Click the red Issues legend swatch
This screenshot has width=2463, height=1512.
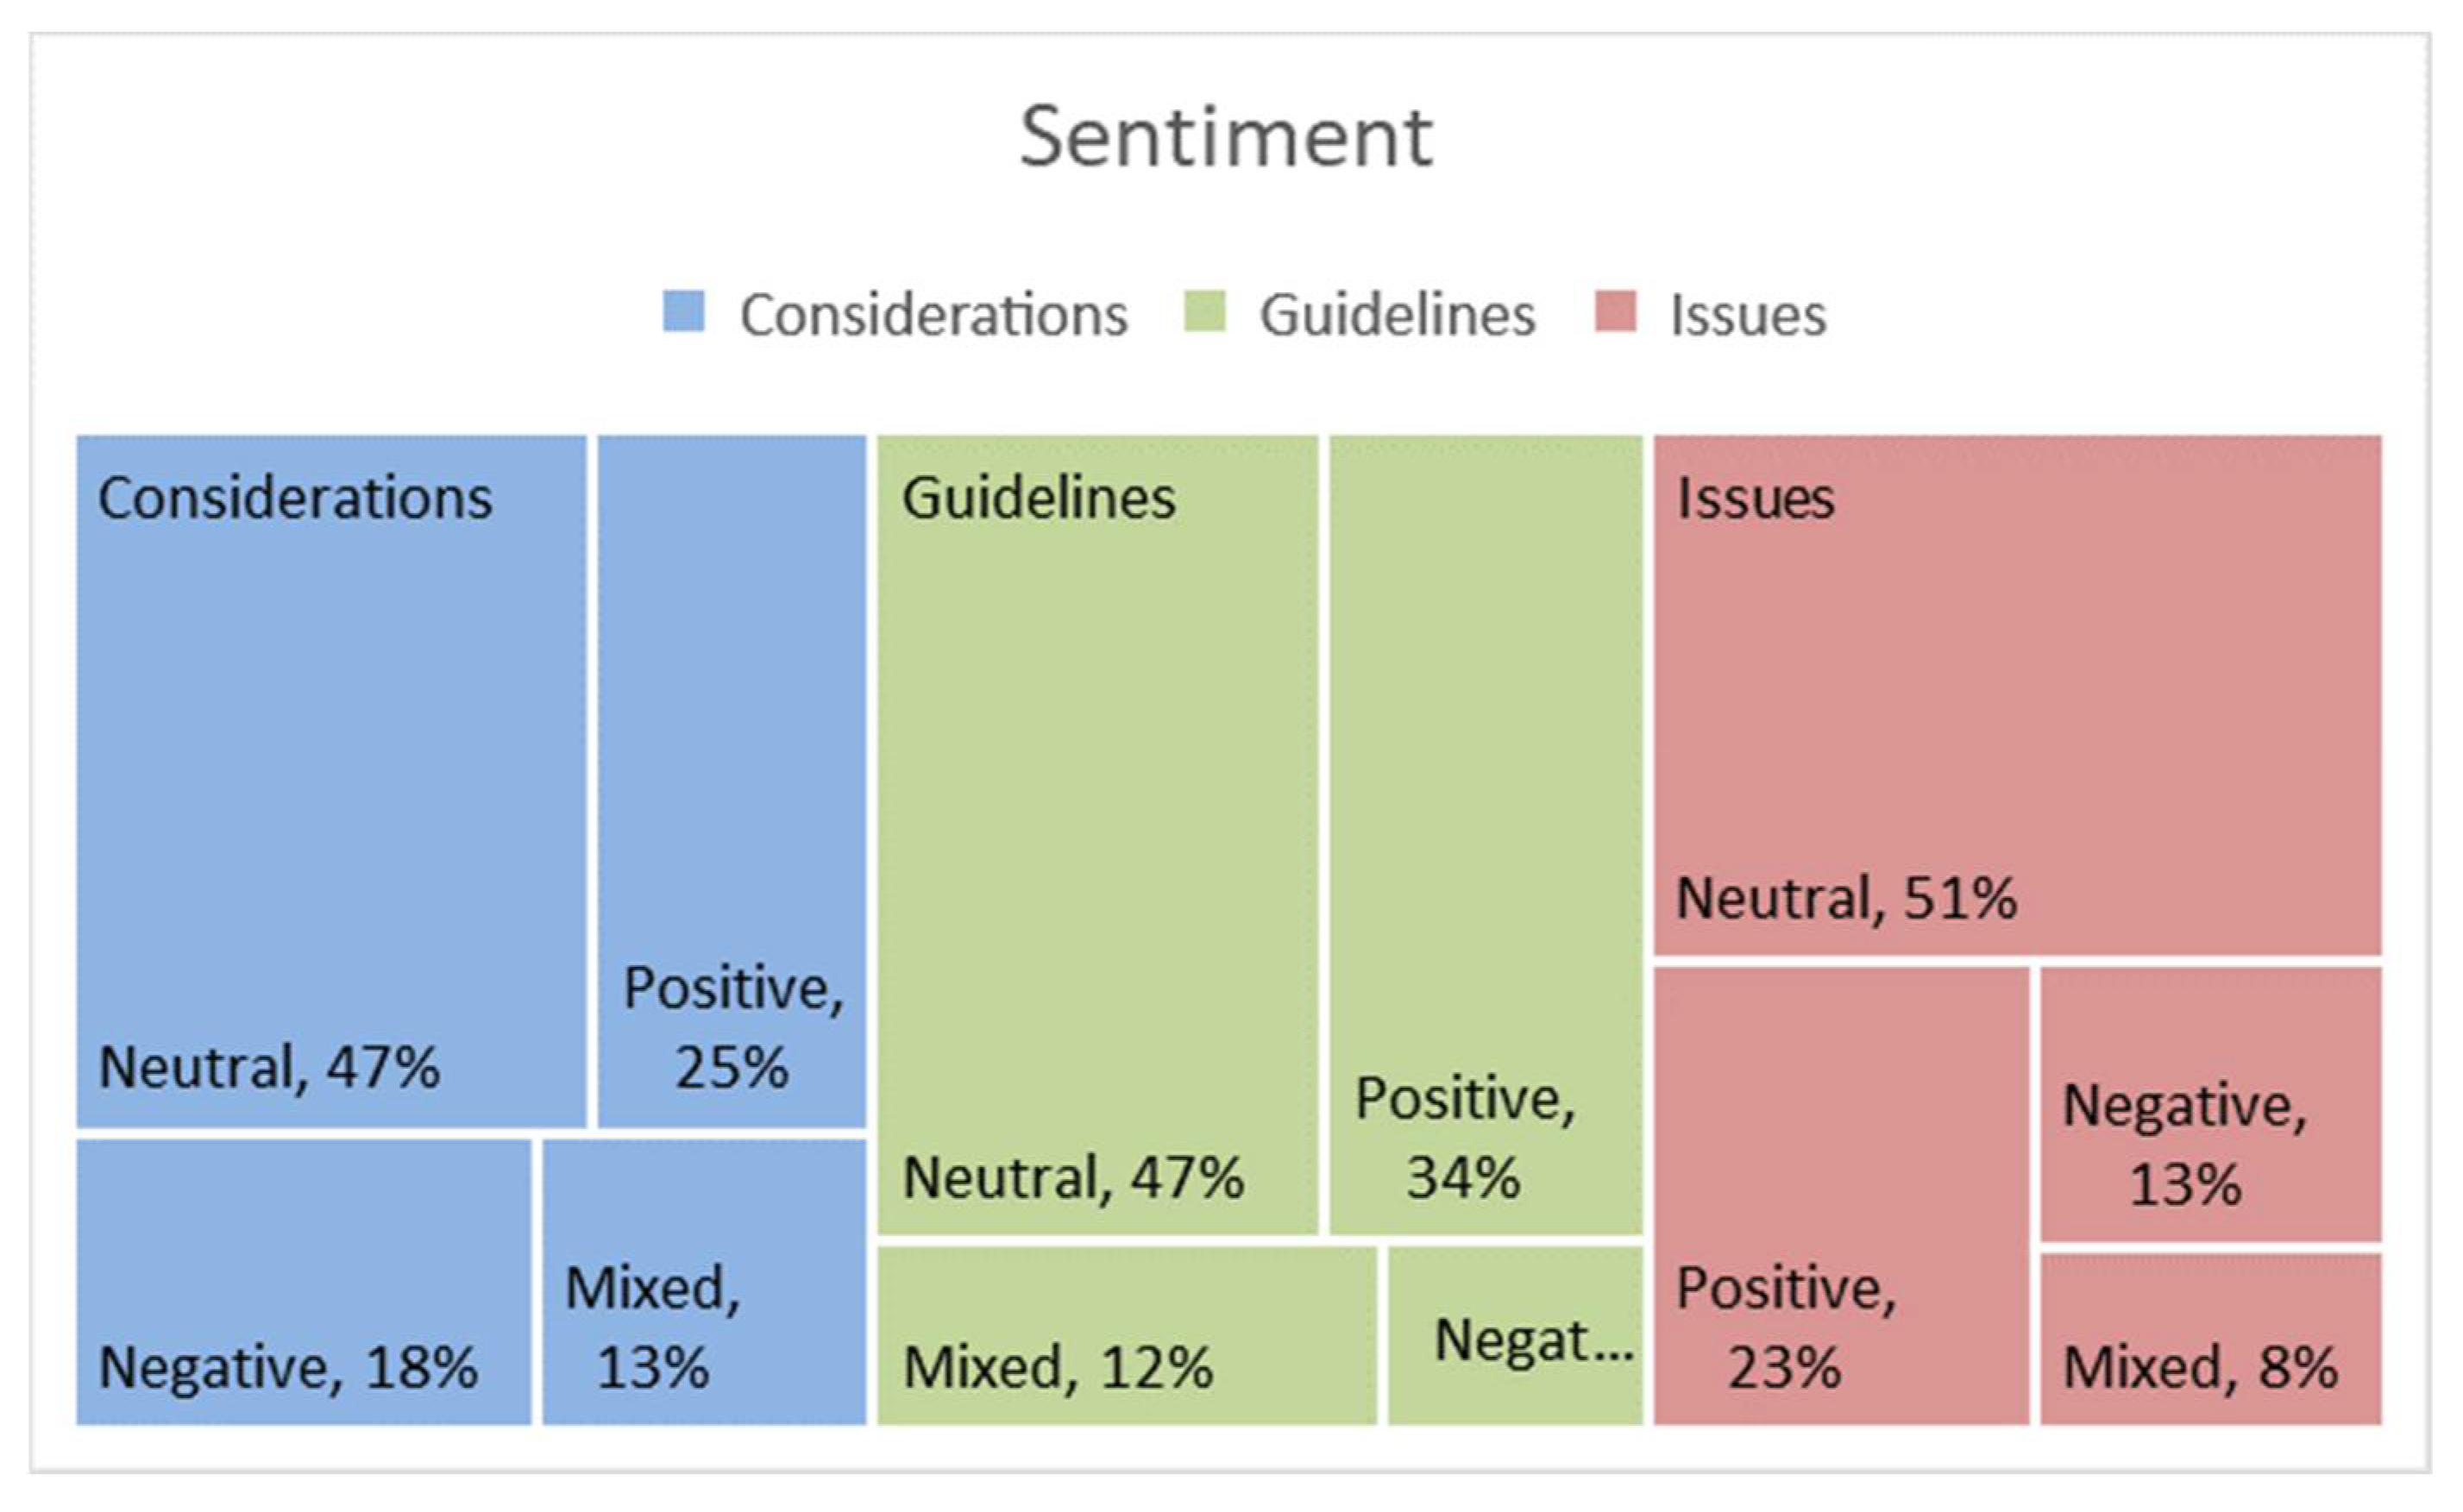[1615, 311]
